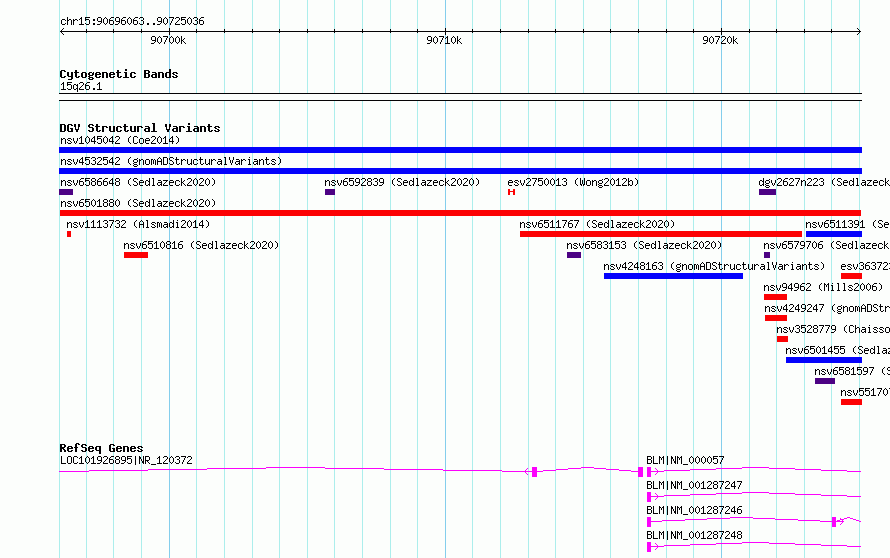
Task: Click the DGV Structural Variants track title
Action: (140, 128)
